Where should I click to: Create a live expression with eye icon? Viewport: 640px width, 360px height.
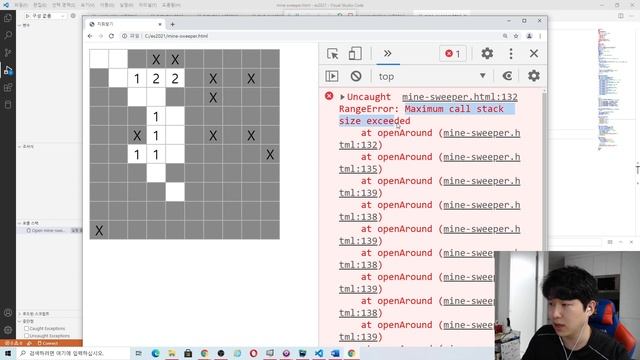pos(507,76)
